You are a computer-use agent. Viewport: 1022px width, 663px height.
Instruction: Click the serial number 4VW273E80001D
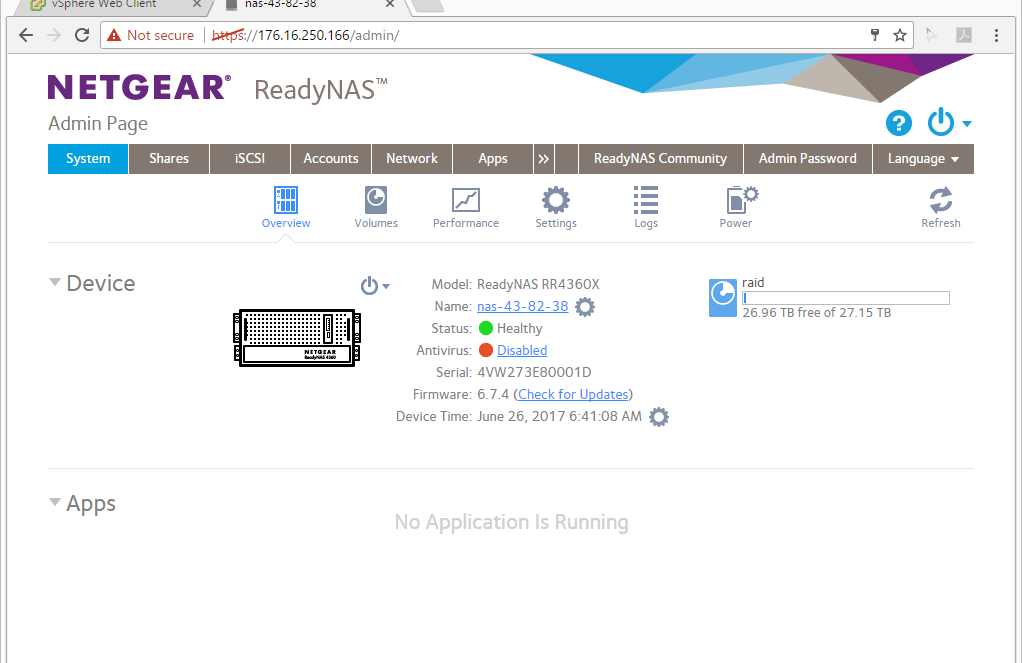(534, 372)
